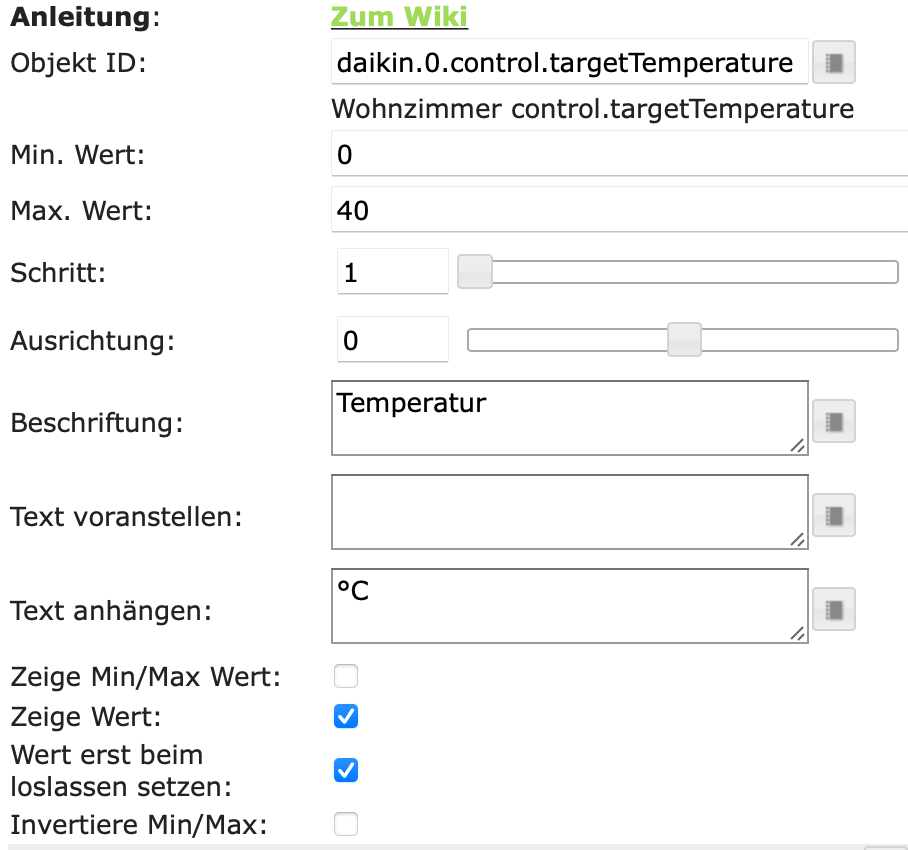Click the Ausrichtung slider handle
Viewport: 908px width, 850px height.
[684, 340]
